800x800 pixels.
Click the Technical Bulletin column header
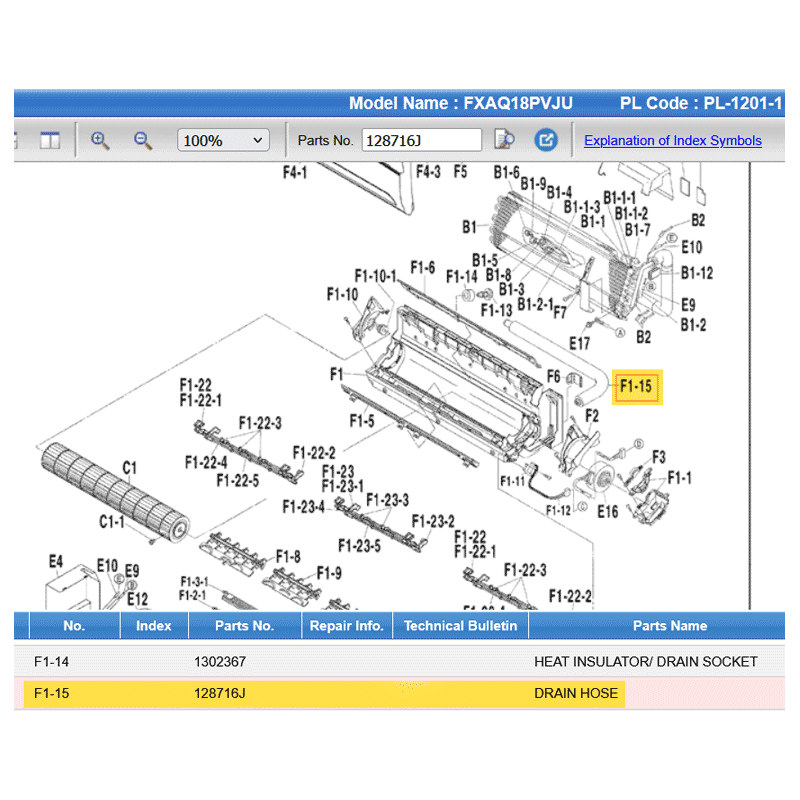pyautogui.click(x=460, y=626)
